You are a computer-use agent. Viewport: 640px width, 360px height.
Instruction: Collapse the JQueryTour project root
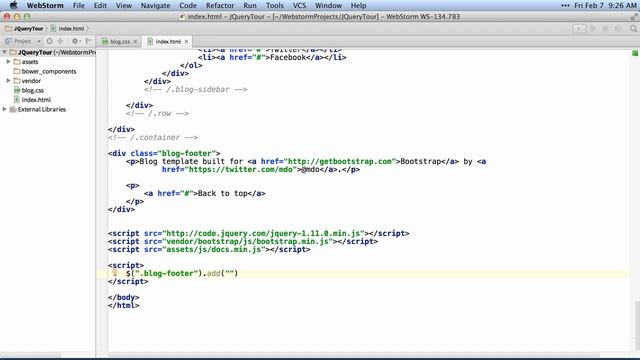4,52
